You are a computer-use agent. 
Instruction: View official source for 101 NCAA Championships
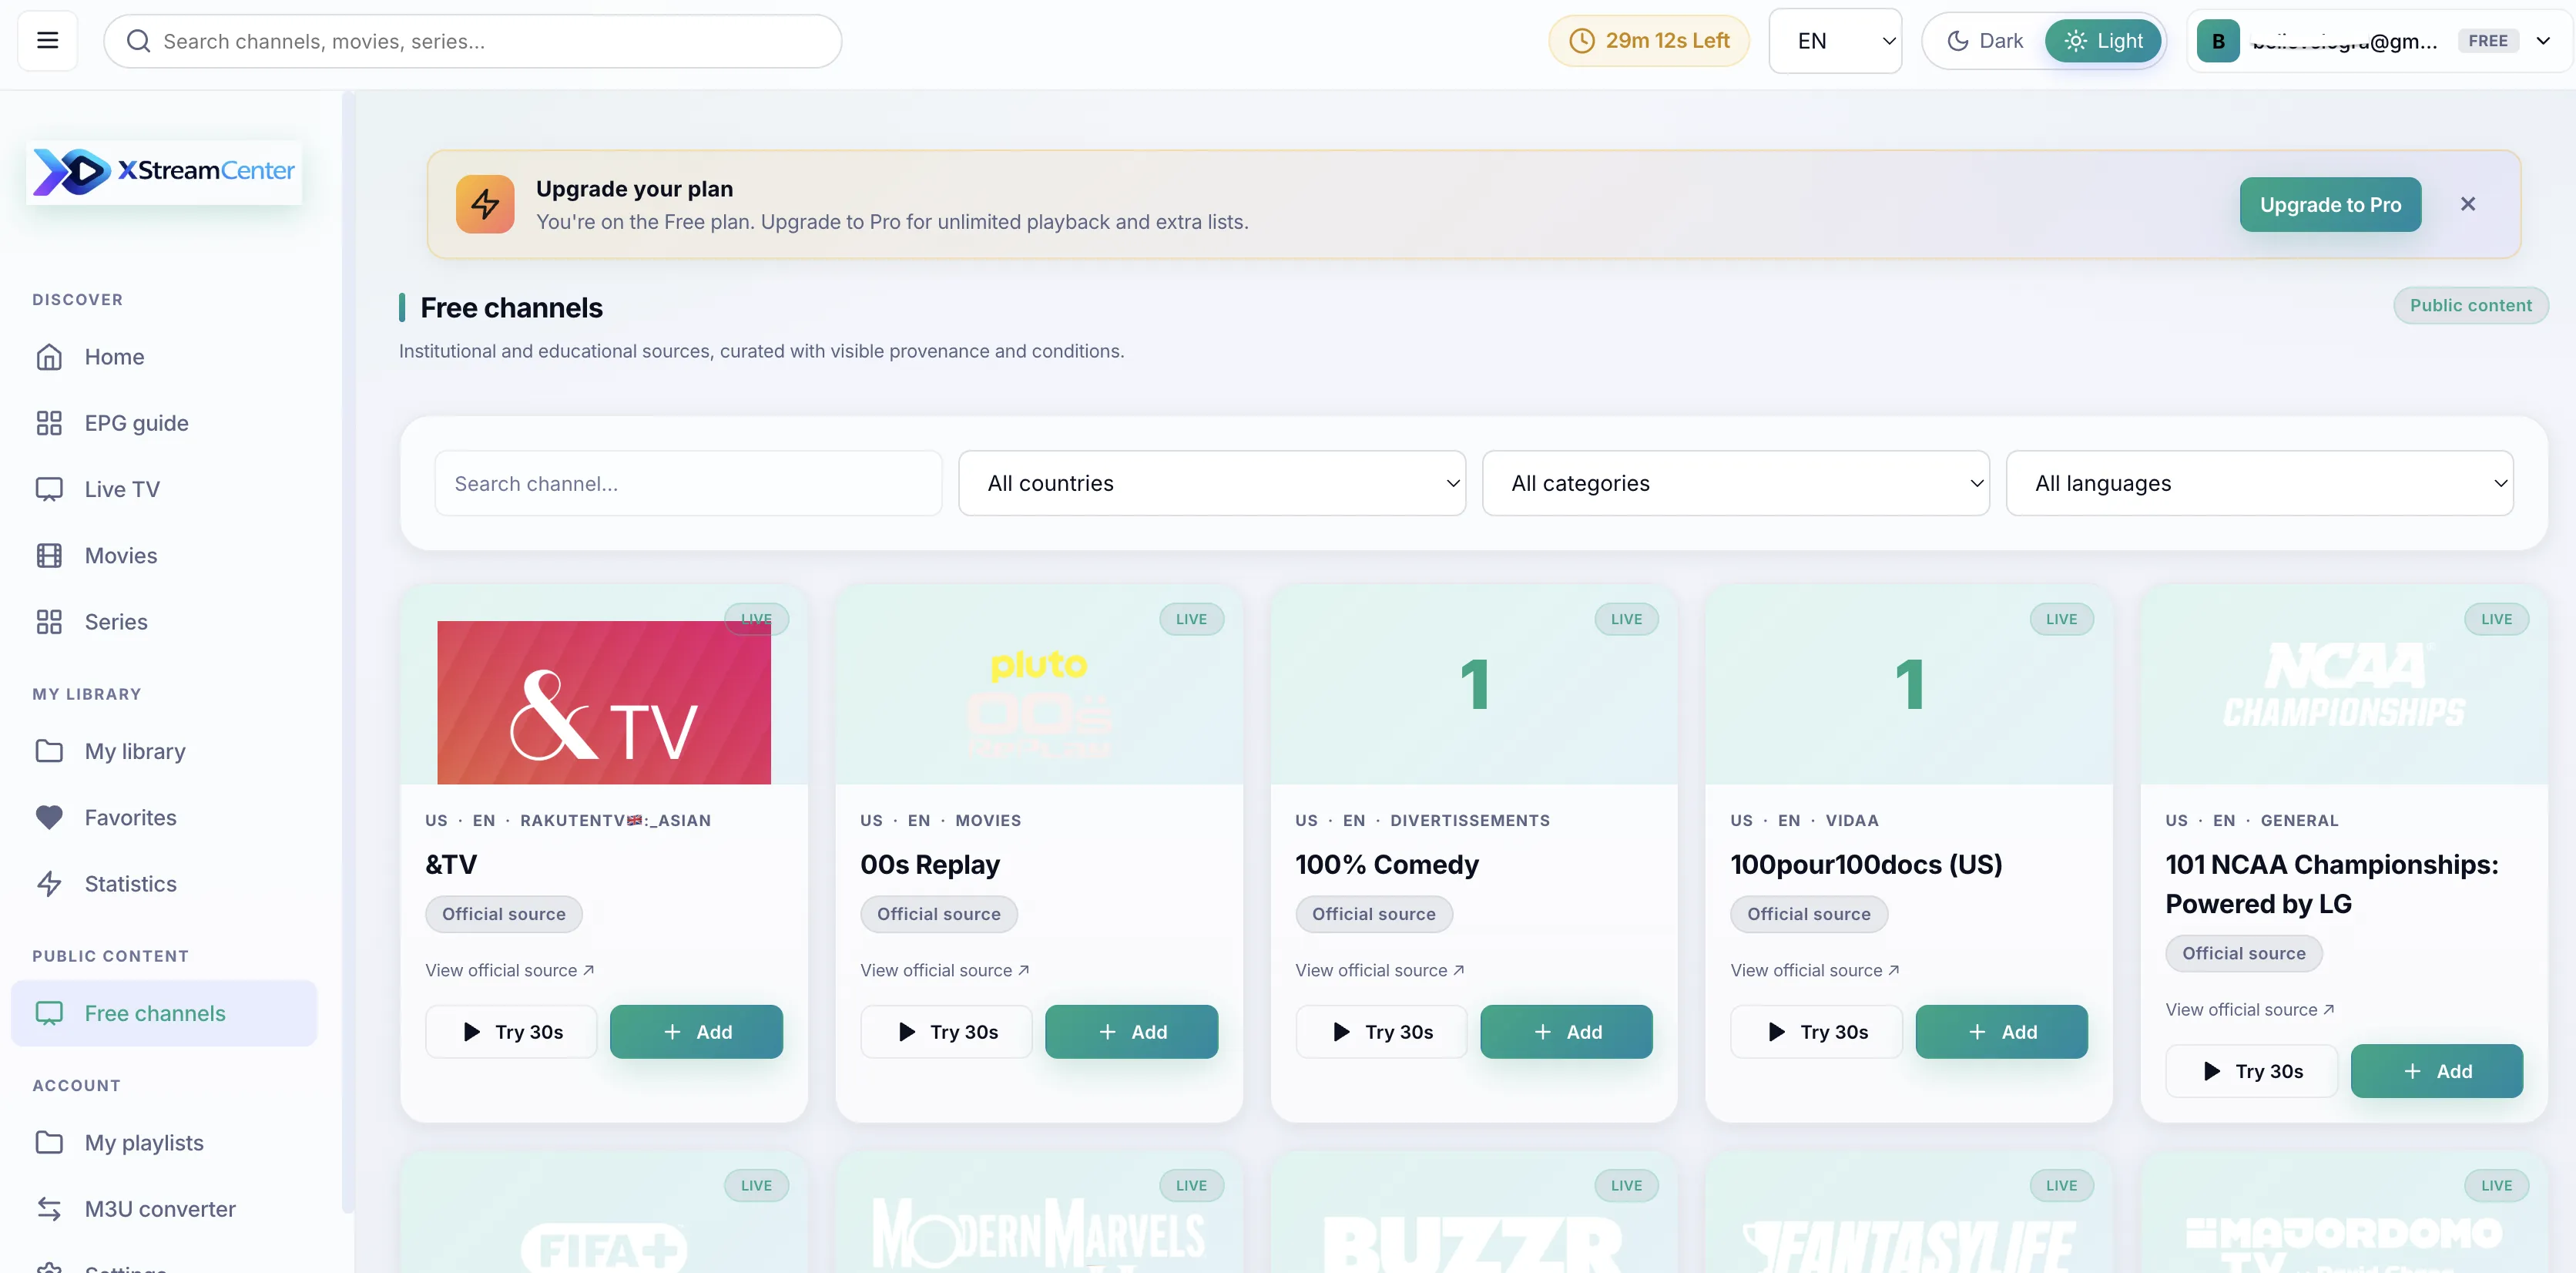(2250, 1010)
